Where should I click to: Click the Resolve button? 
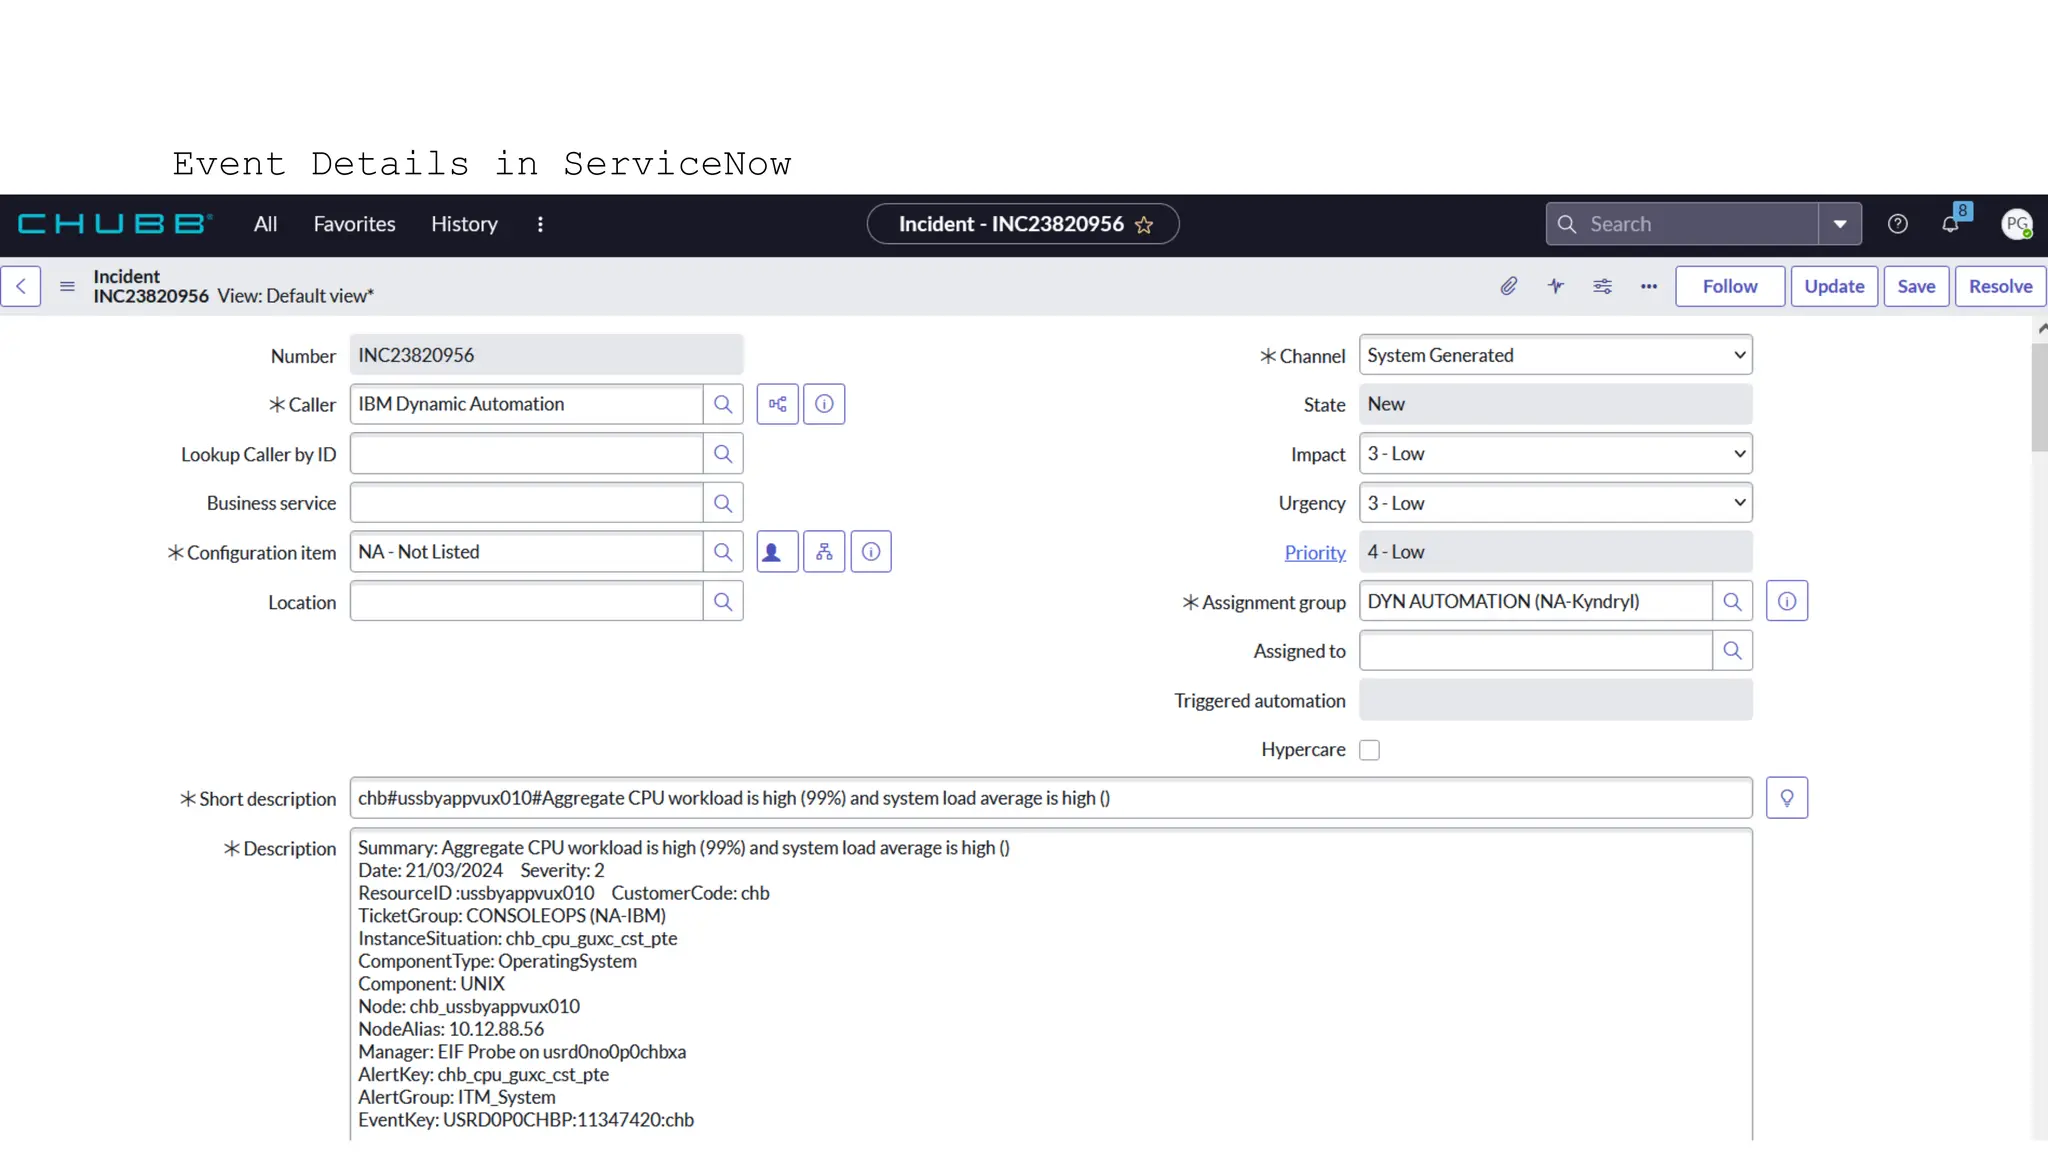pyautogui.click(x=2000, y=286)
